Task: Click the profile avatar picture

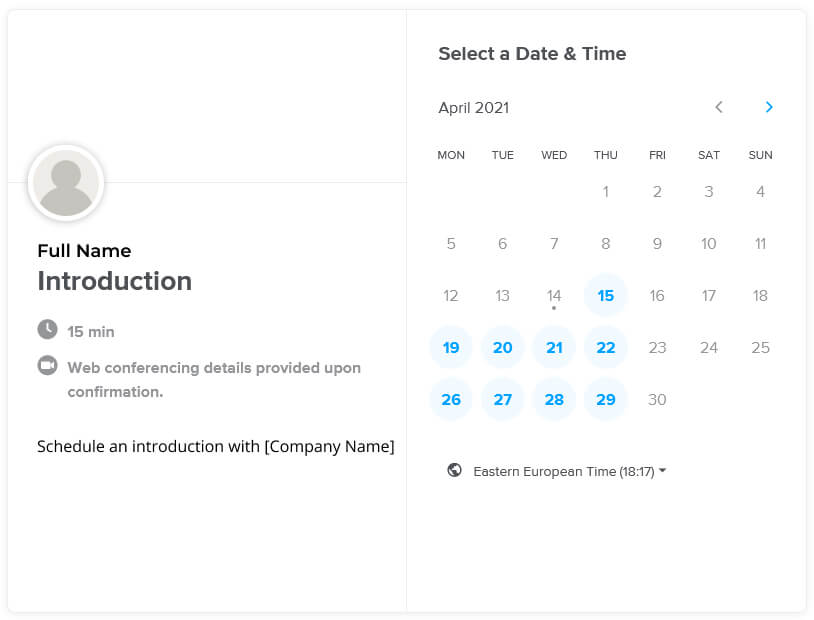Action: pos(66,183)
